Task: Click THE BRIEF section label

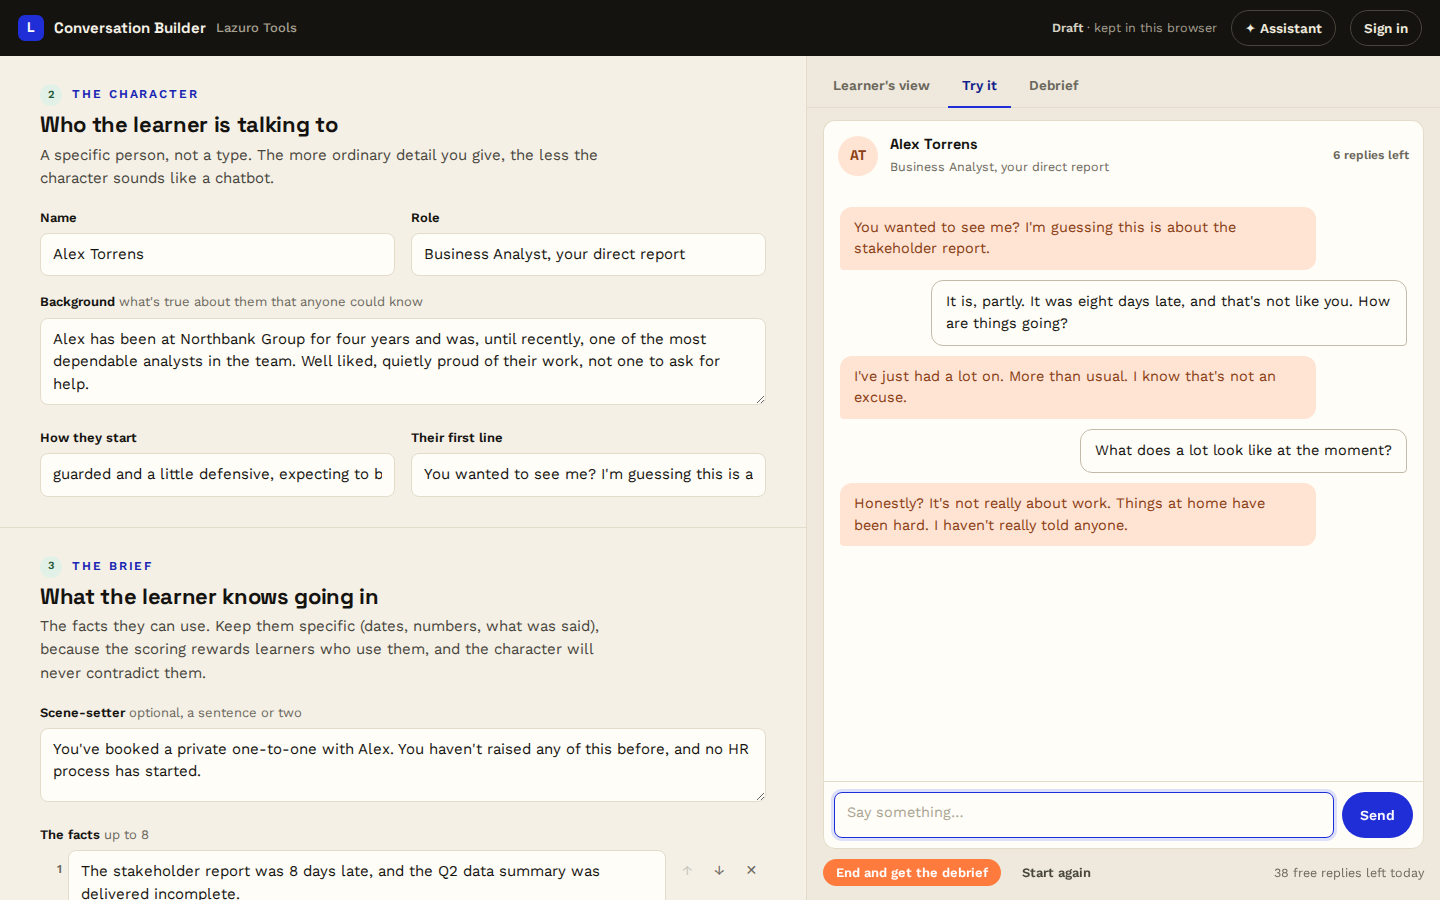Action: pyautogui.click(x=112, y=566)
